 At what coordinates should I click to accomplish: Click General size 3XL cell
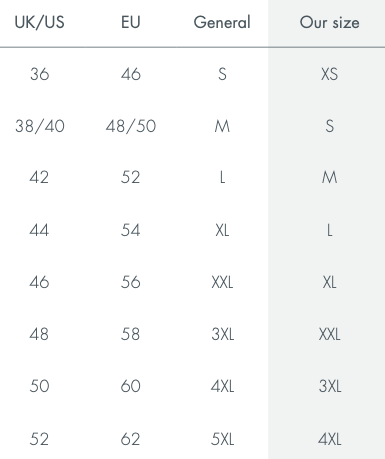click(223, 334)
